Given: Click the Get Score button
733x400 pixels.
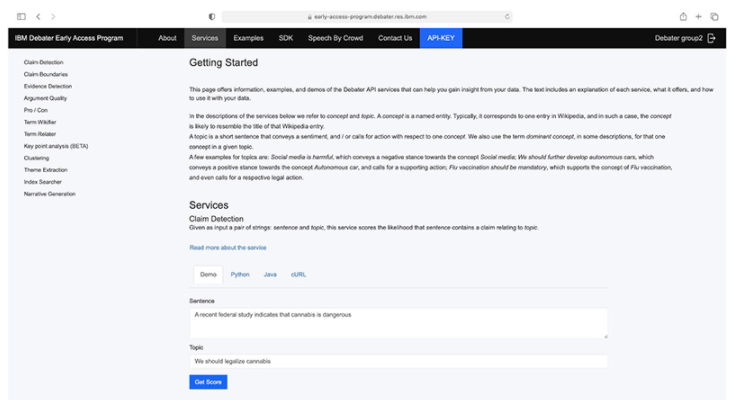Looking at the screenshot, I should (x=208, y=382).
